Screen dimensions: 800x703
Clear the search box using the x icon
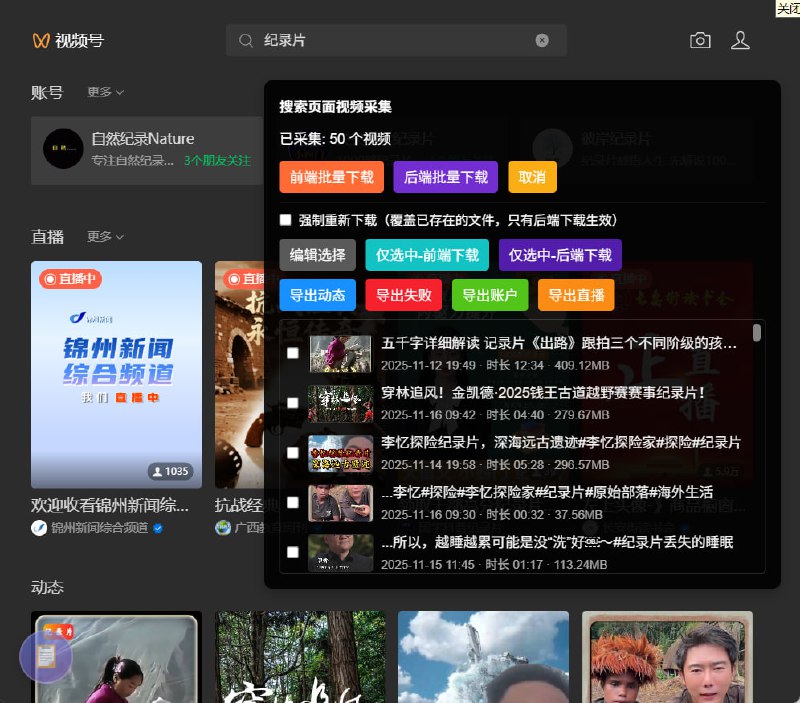(x=542, y=40)
